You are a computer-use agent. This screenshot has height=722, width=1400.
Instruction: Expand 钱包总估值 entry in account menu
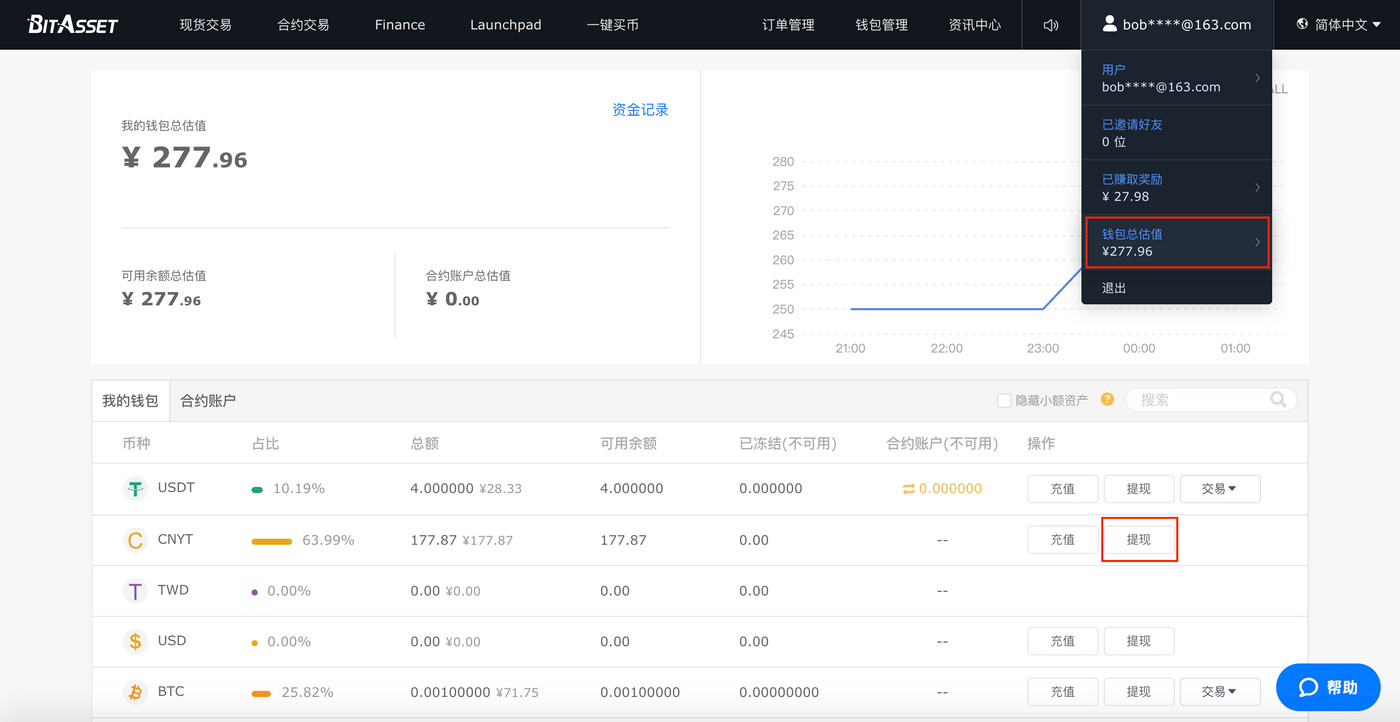(1176, 242)
